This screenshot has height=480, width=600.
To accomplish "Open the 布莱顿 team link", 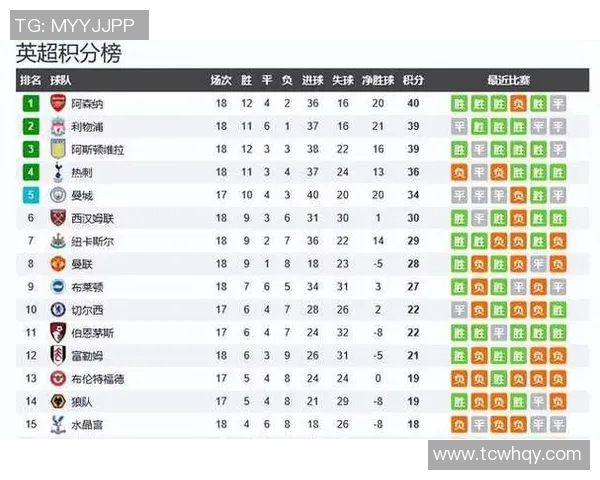I will point(86,287).
